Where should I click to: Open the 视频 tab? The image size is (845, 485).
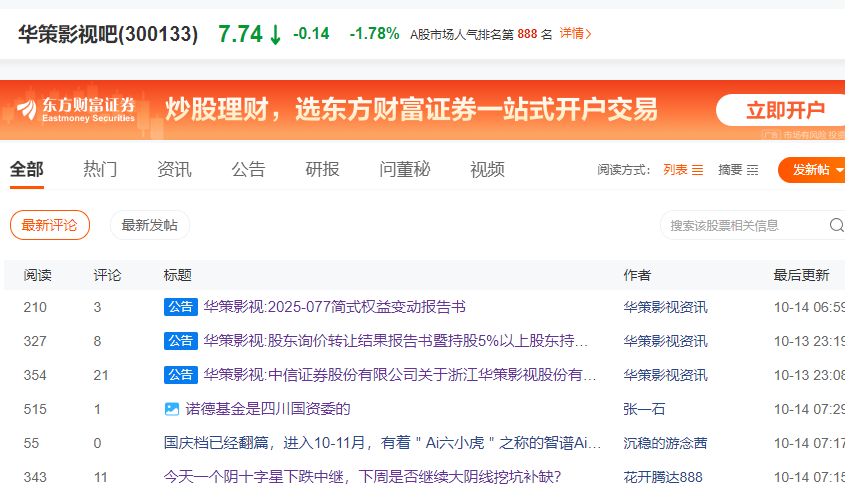pos(487,169)
